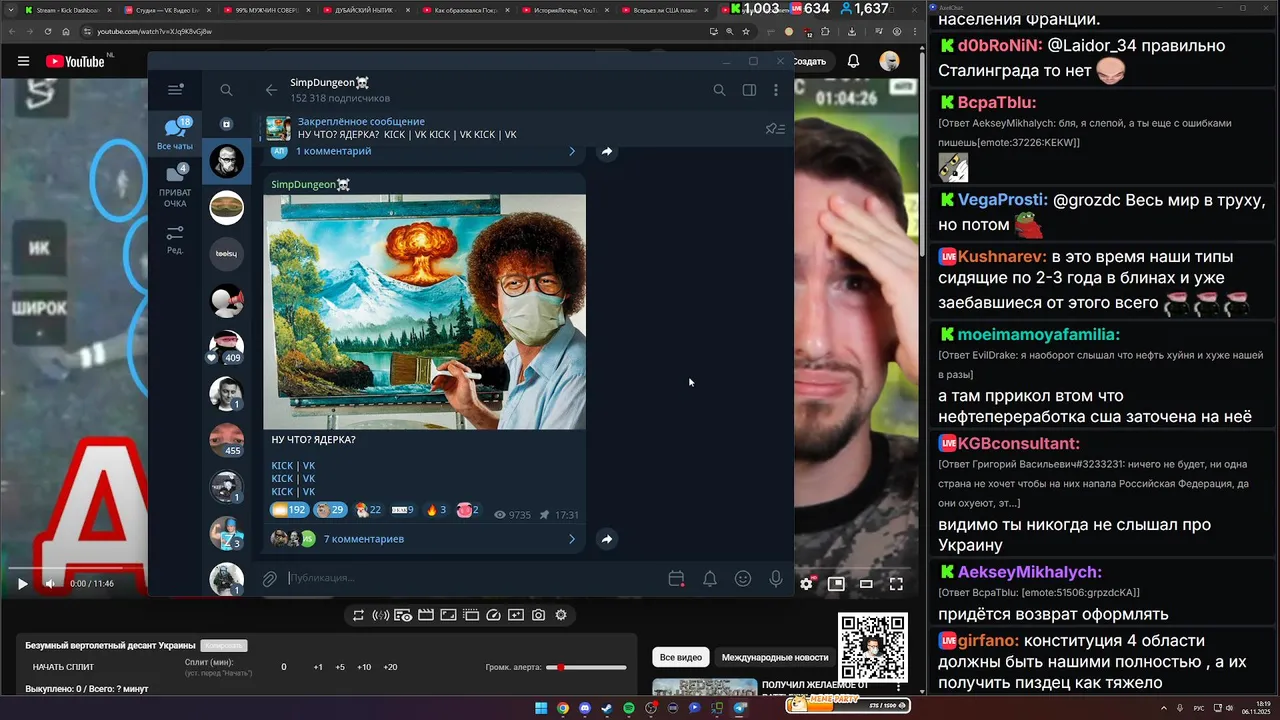
Task: Share the Bob Ross post via forward arrow
Action: (606, 539)
